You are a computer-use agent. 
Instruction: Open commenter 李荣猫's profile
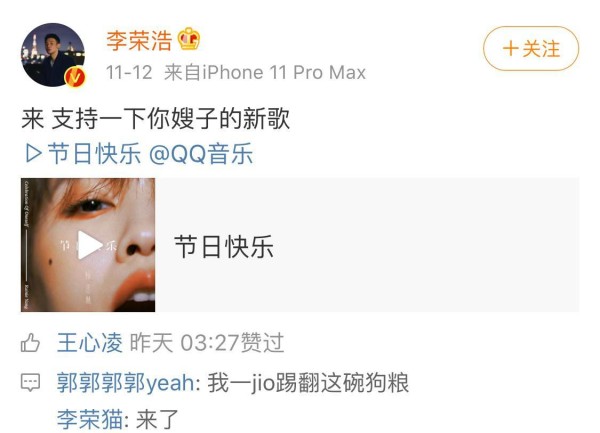(x=90, y=419)
